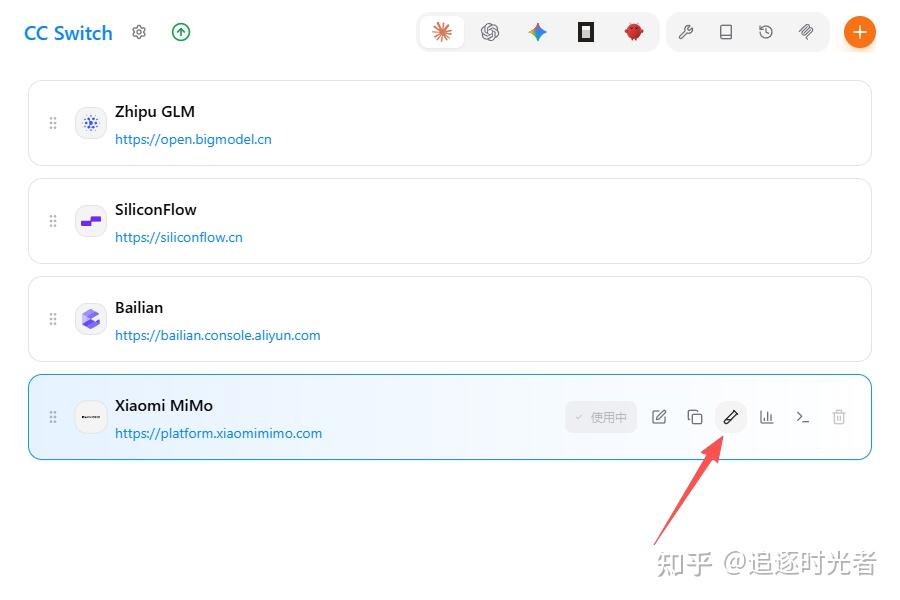This screenshot has width=900, height=600.
Task: Select the SiliconFlow provider name
Action: pos(156,210)
